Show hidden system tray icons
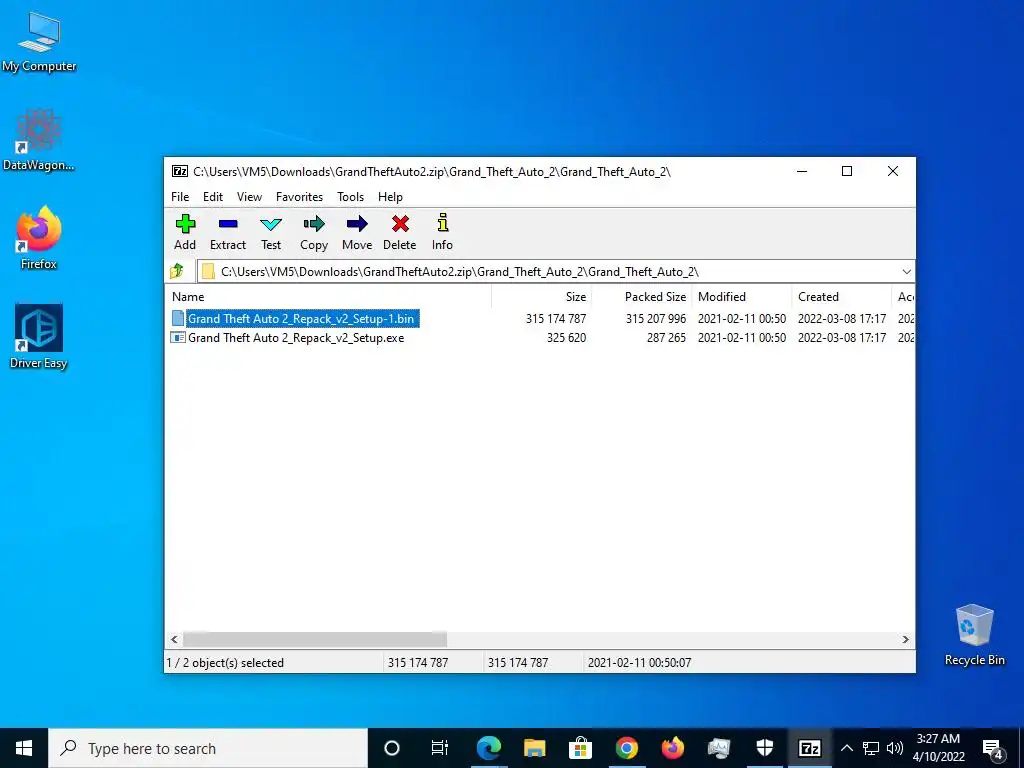The height and width of the screenshot is (768, 1024). tap(846, 748)
